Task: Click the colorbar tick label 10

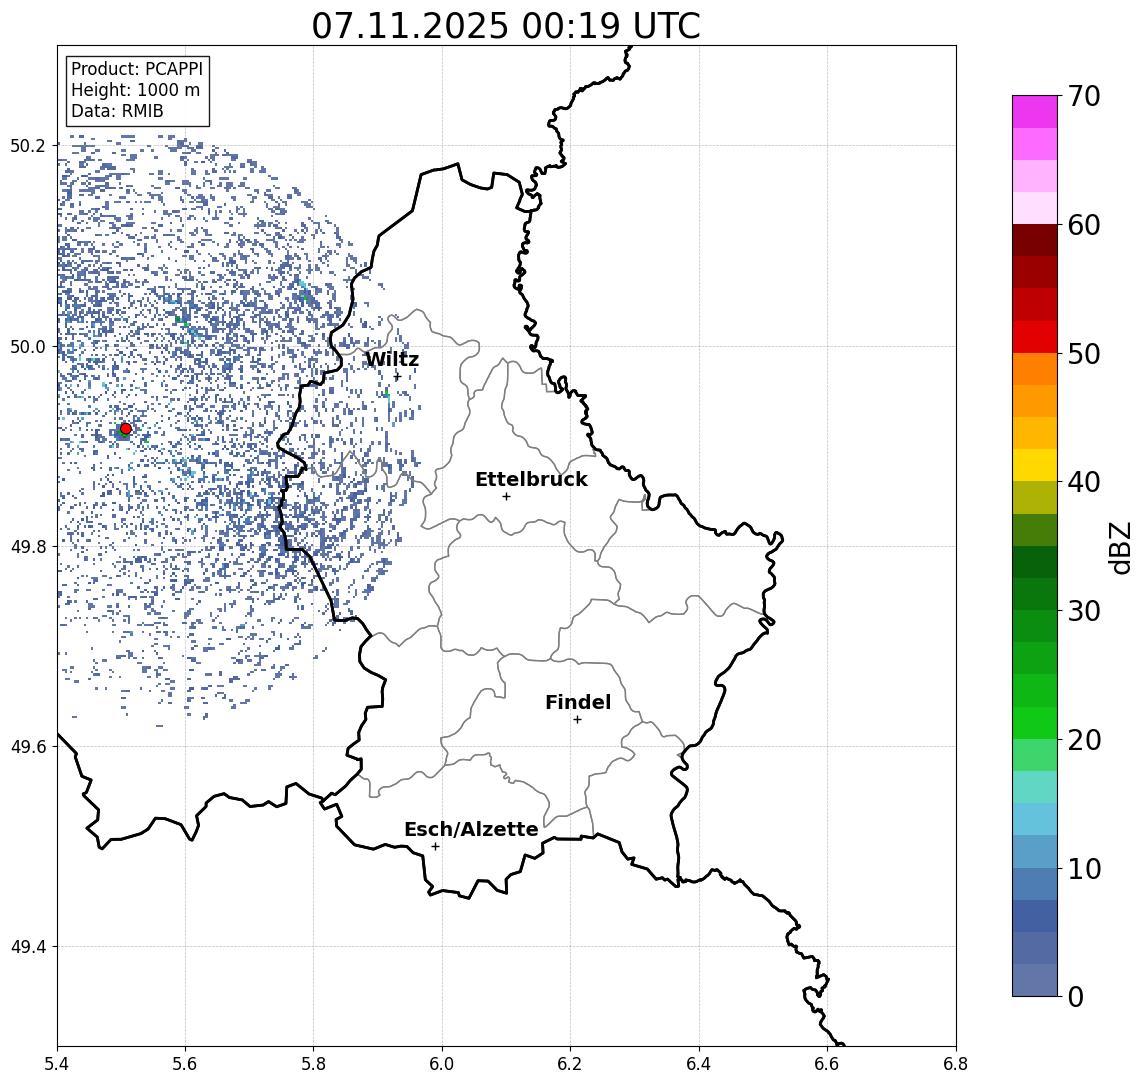Action: 1084,868
